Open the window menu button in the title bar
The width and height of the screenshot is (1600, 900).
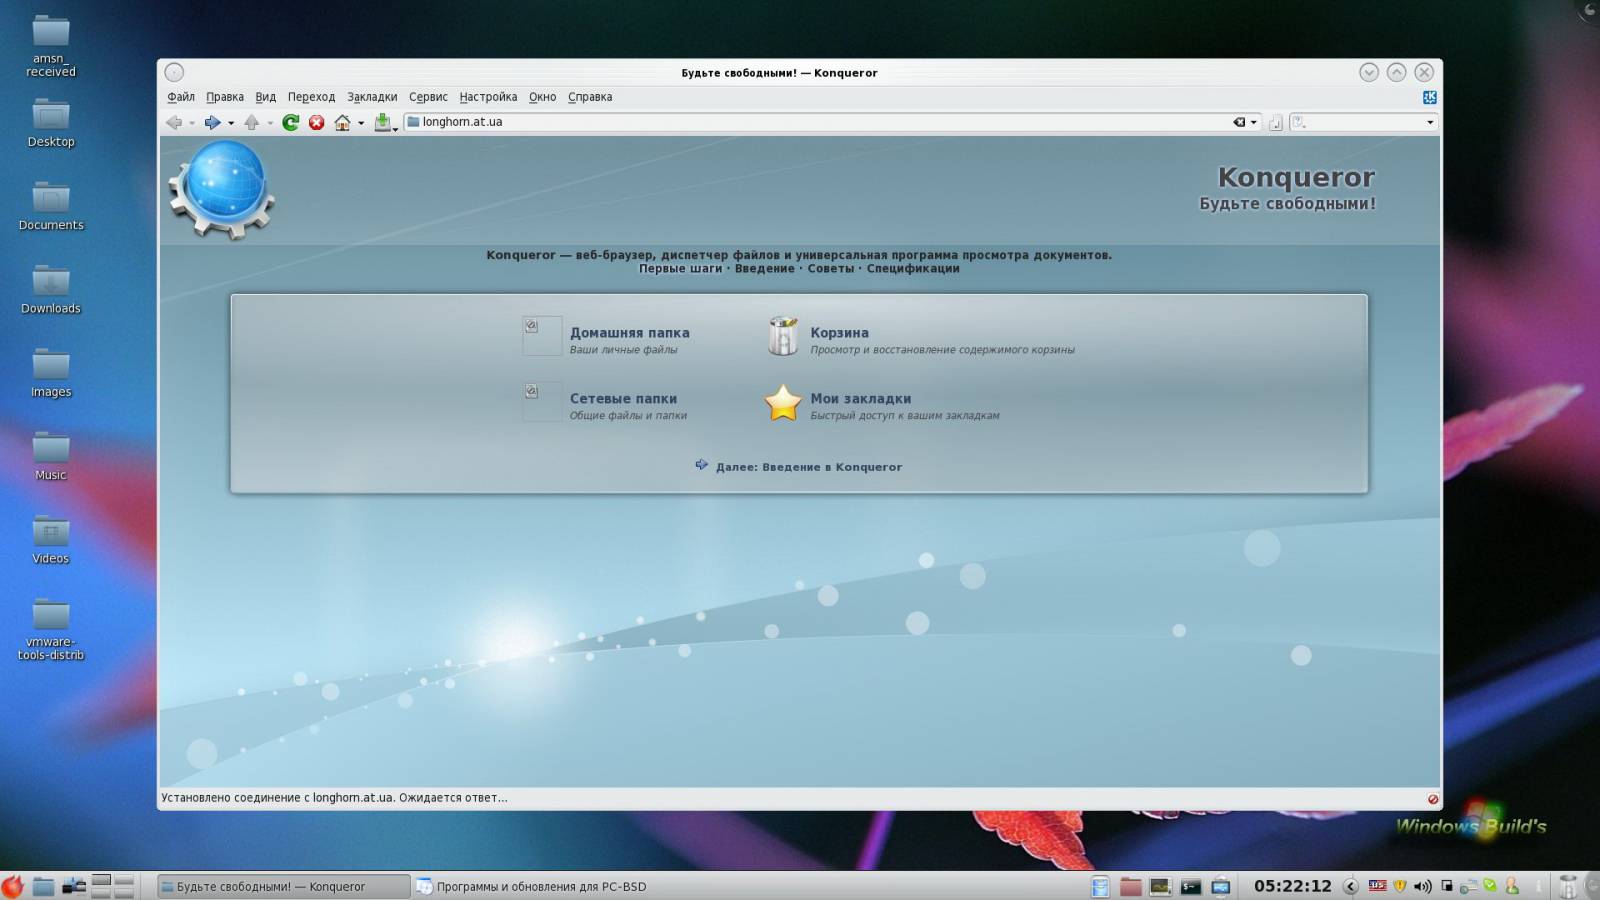[x=174, y=72]
